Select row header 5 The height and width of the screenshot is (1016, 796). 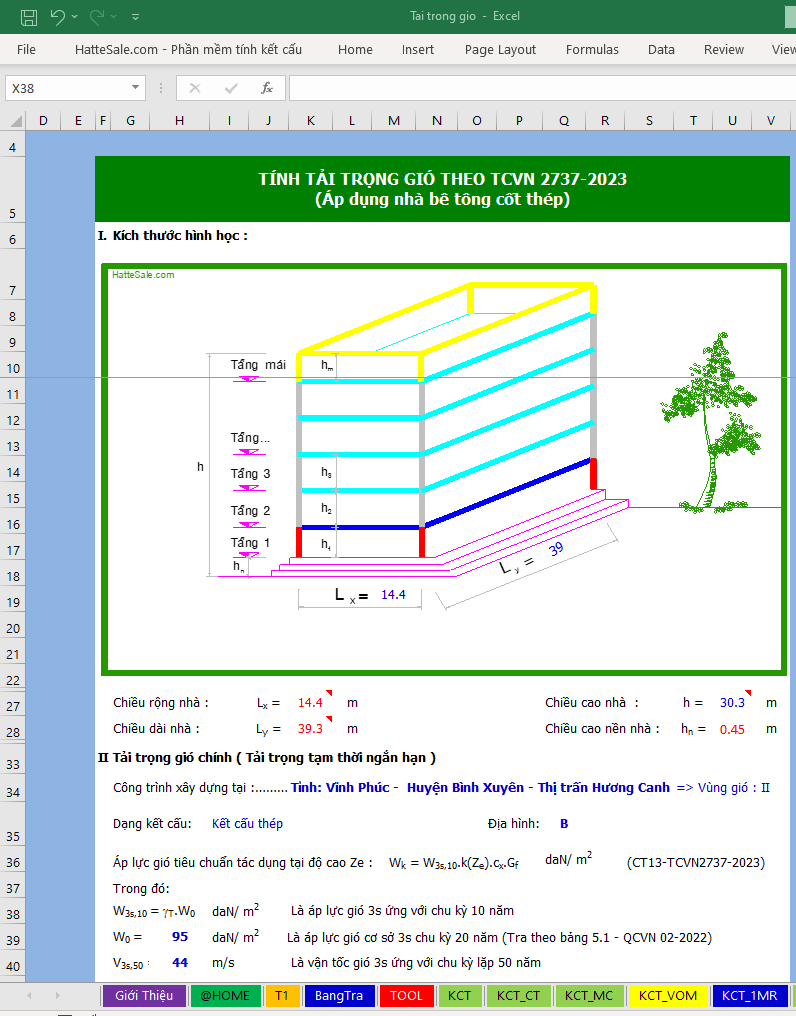(x=12, y=190)
